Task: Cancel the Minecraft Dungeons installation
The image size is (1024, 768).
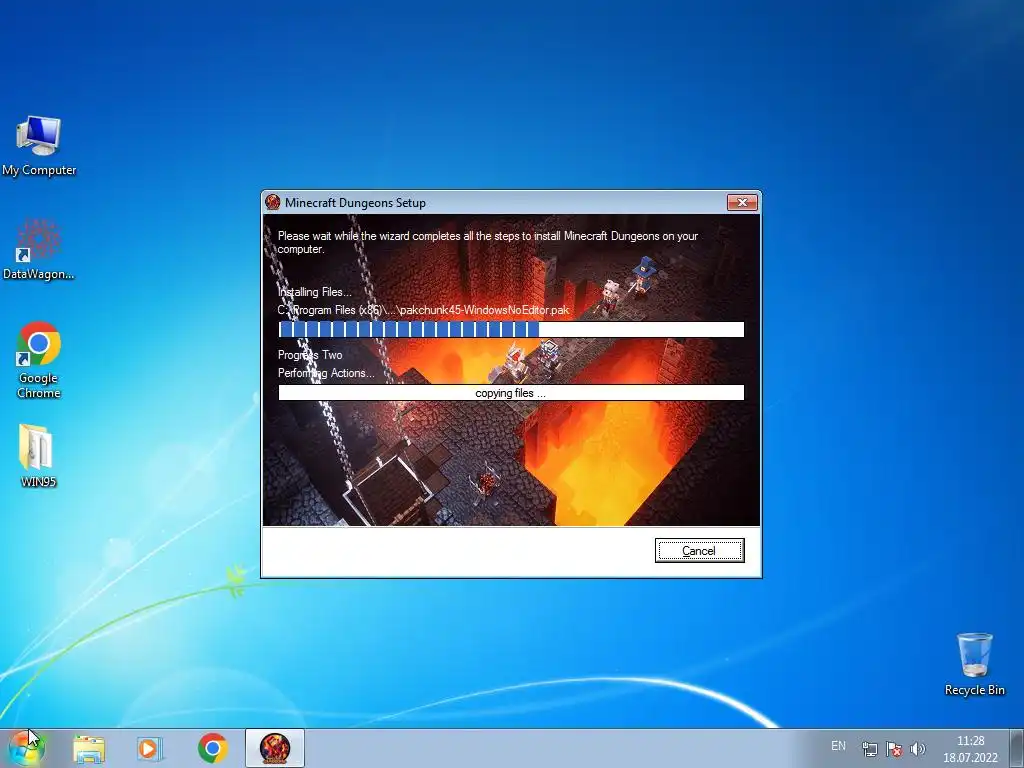Action: 699,551
